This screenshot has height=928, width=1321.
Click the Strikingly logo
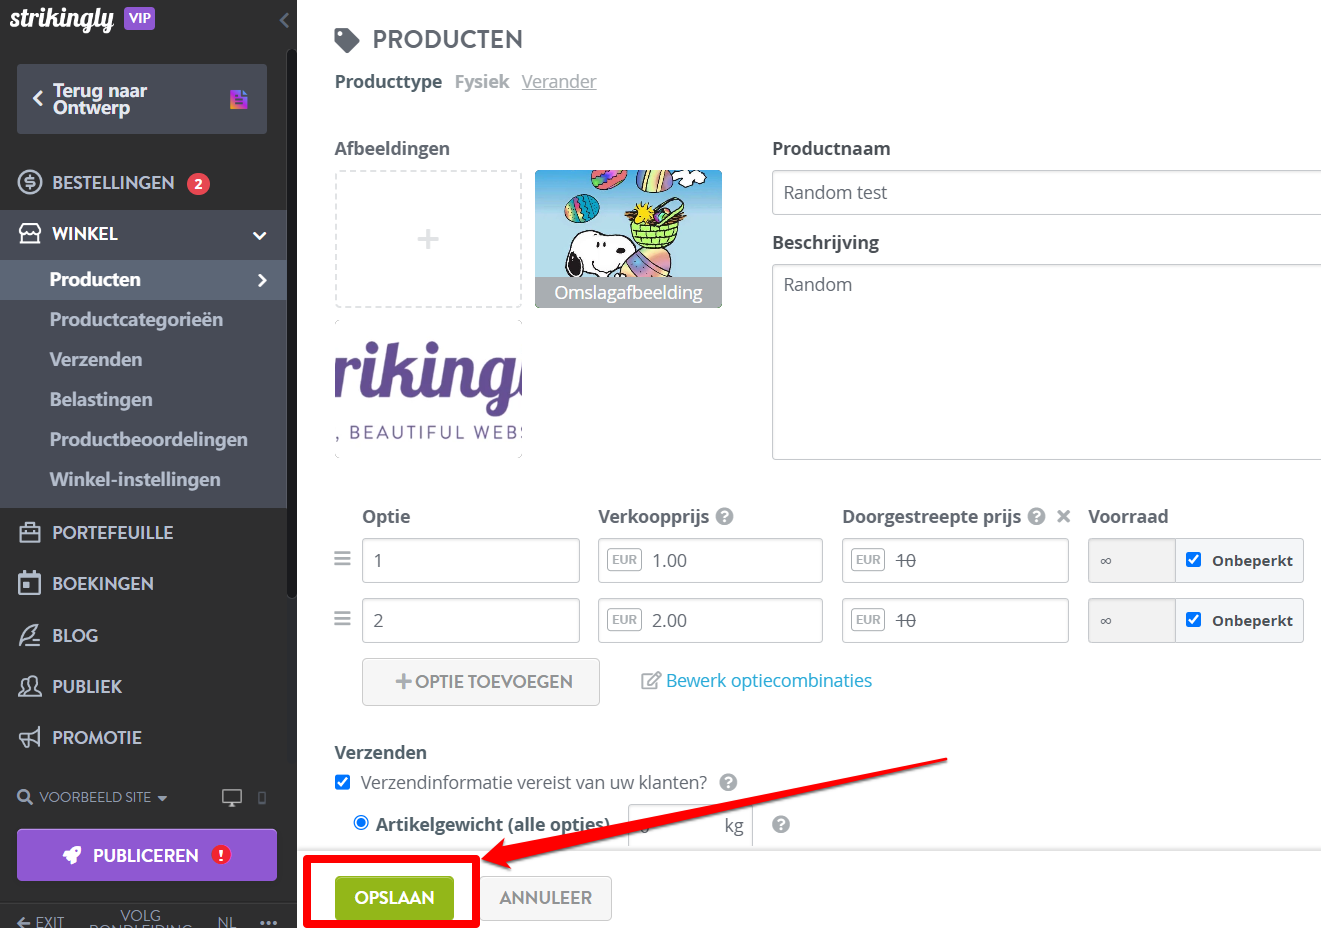click(x=62, y=19)
